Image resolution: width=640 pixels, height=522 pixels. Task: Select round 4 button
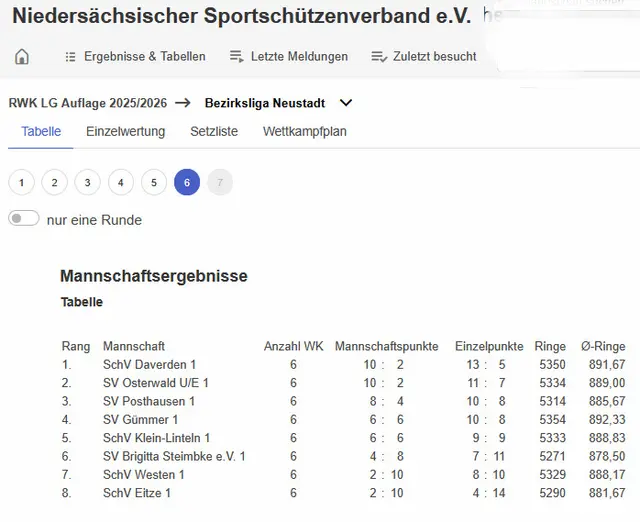pyautogui.click(x=121, y=183)
